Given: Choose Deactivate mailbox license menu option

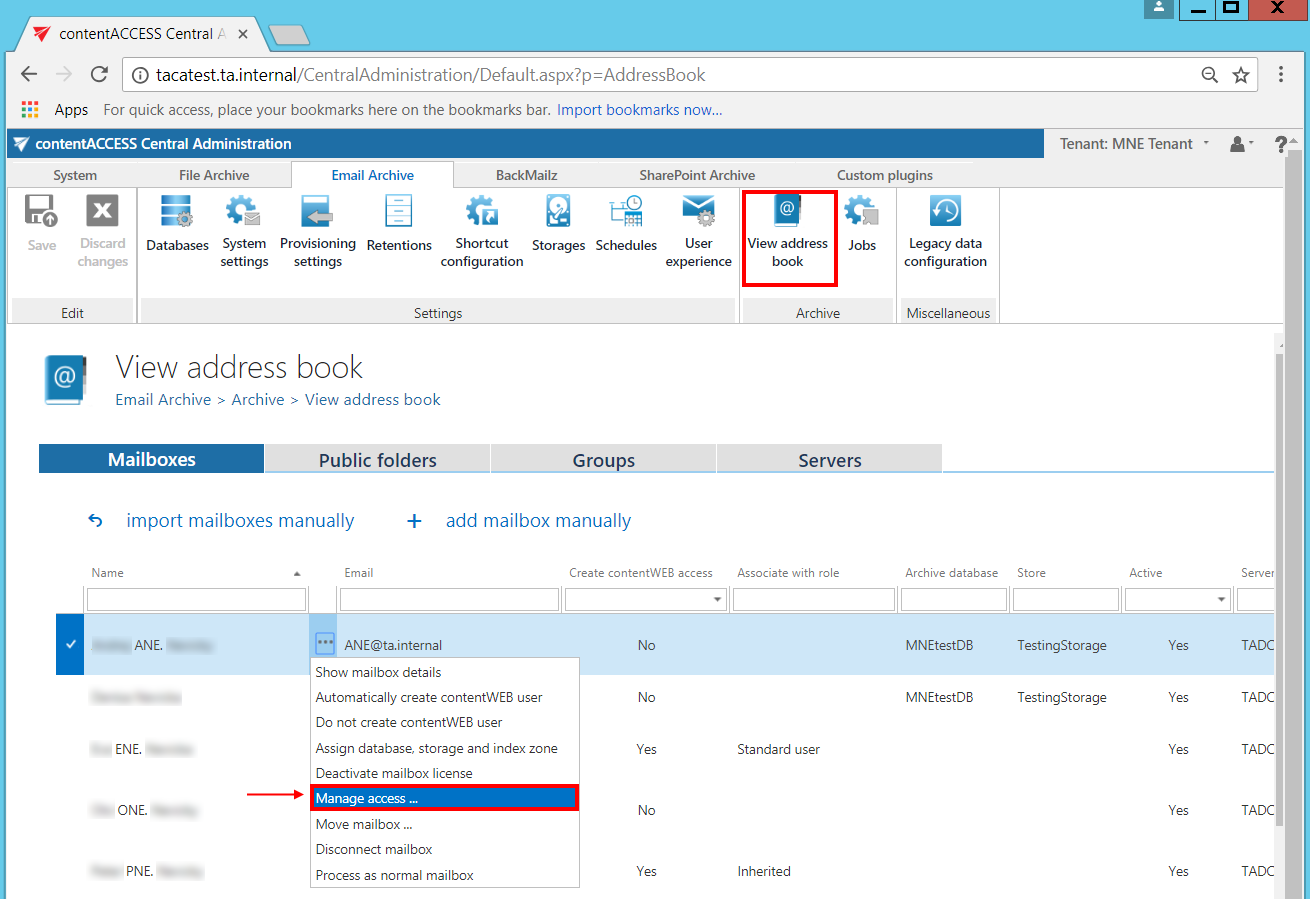Looking at the screenshot, I should click(x=394, y=773).
